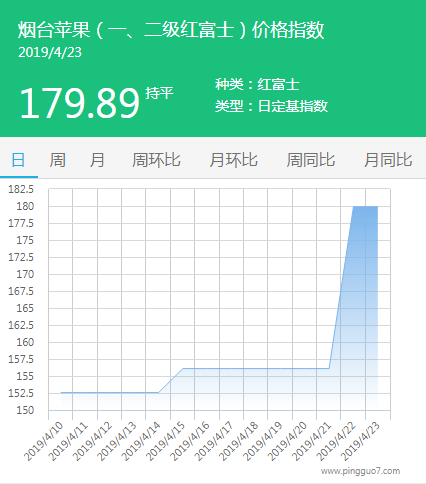Show the 周环比 week-over-week tab

pyautogui.click(x=156, y=160)
